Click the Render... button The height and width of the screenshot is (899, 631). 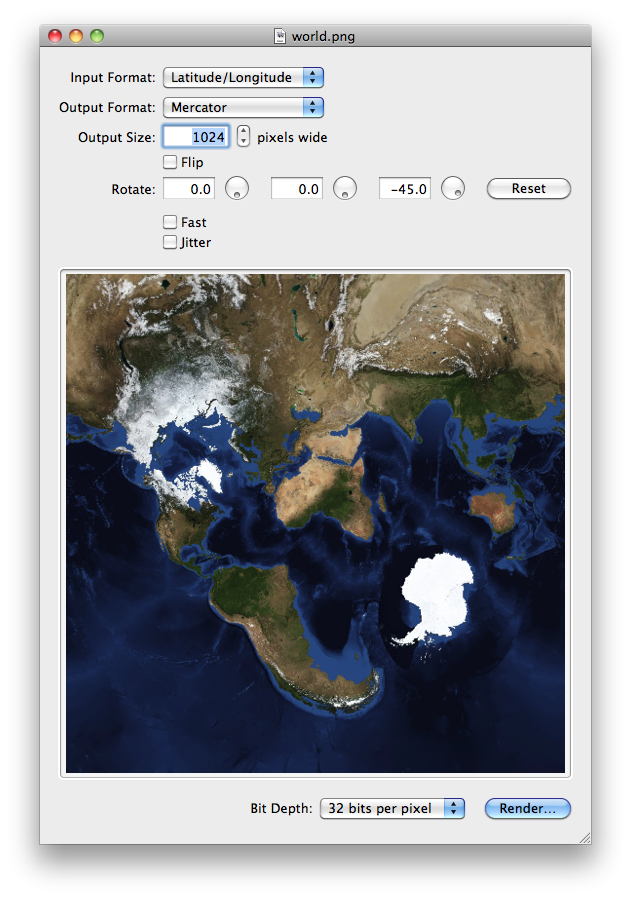(x=528, y=808)
